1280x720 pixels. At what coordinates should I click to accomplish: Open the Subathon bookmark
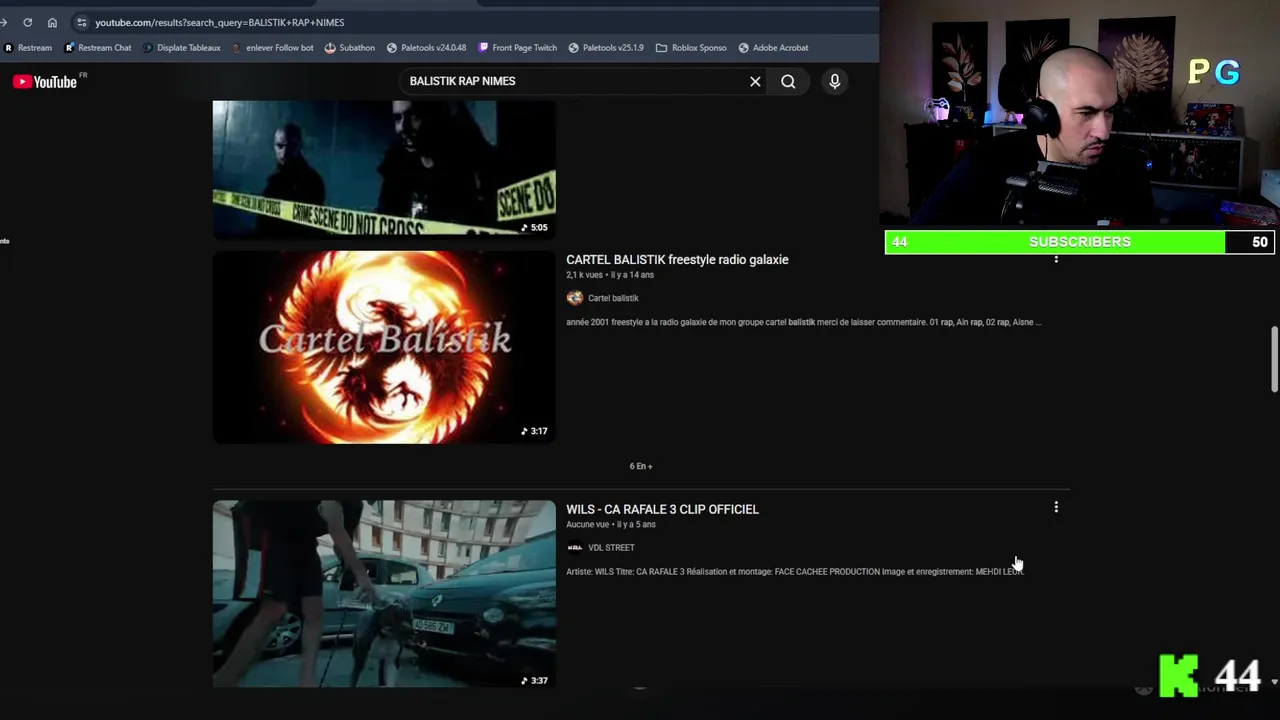point(350,47)
